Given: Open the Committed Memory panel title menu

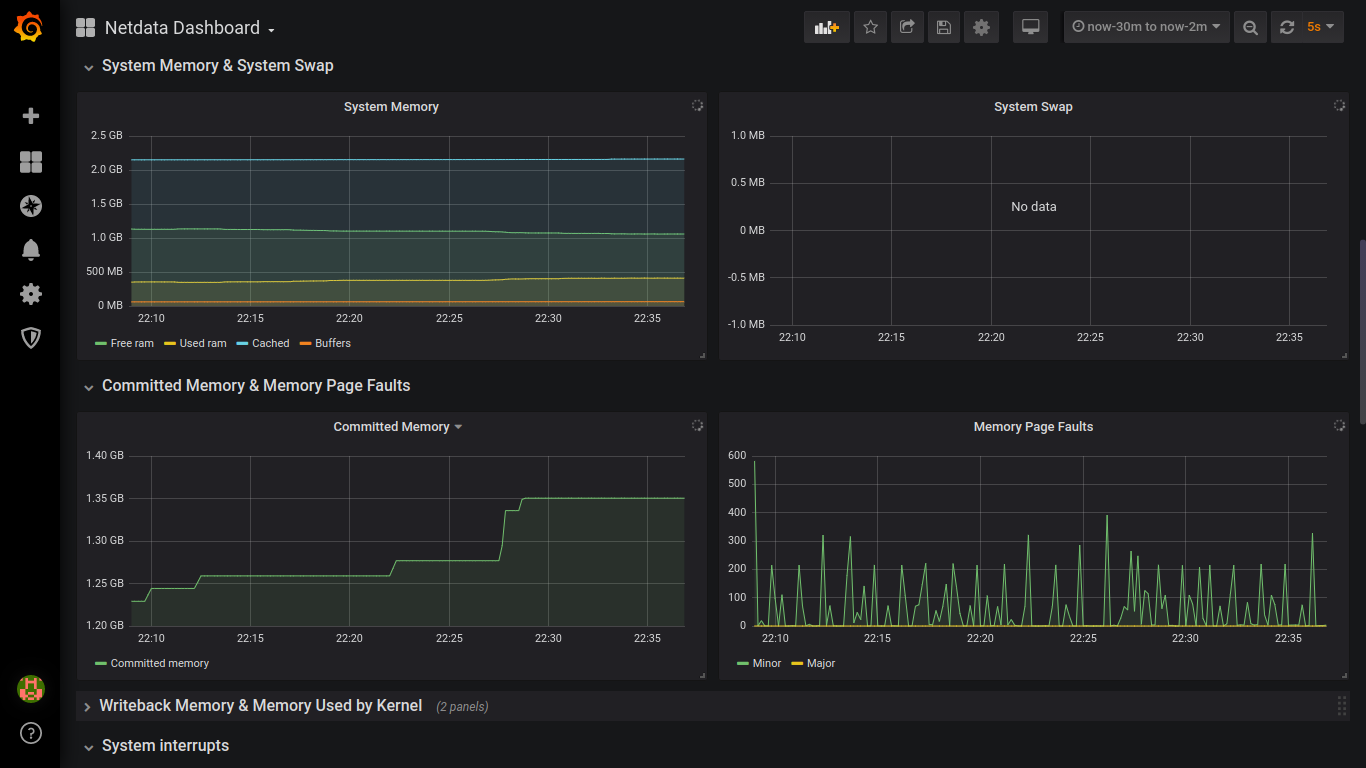Looking at the screenshot, I should (x=398, y=427).
